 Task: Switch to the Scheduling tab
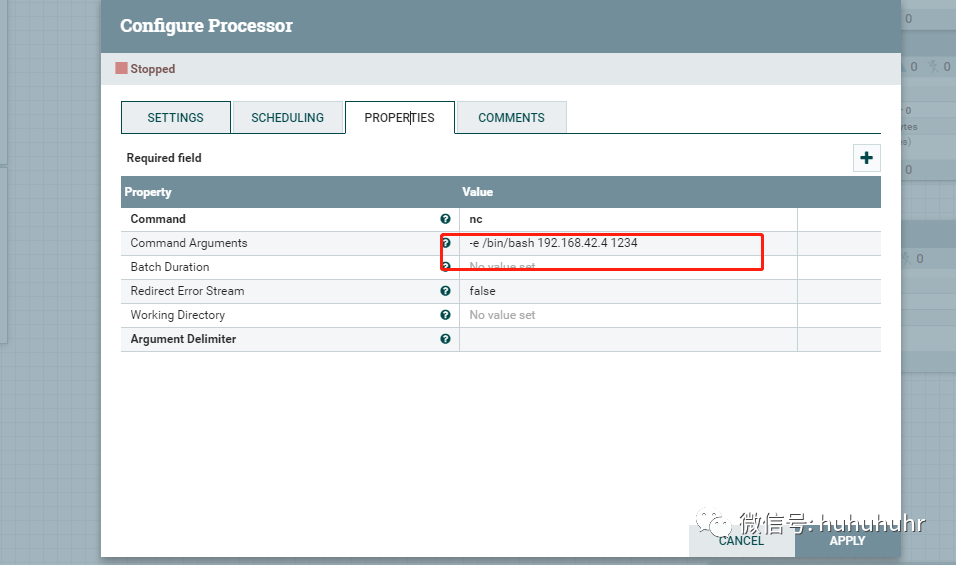click(288, 118)
